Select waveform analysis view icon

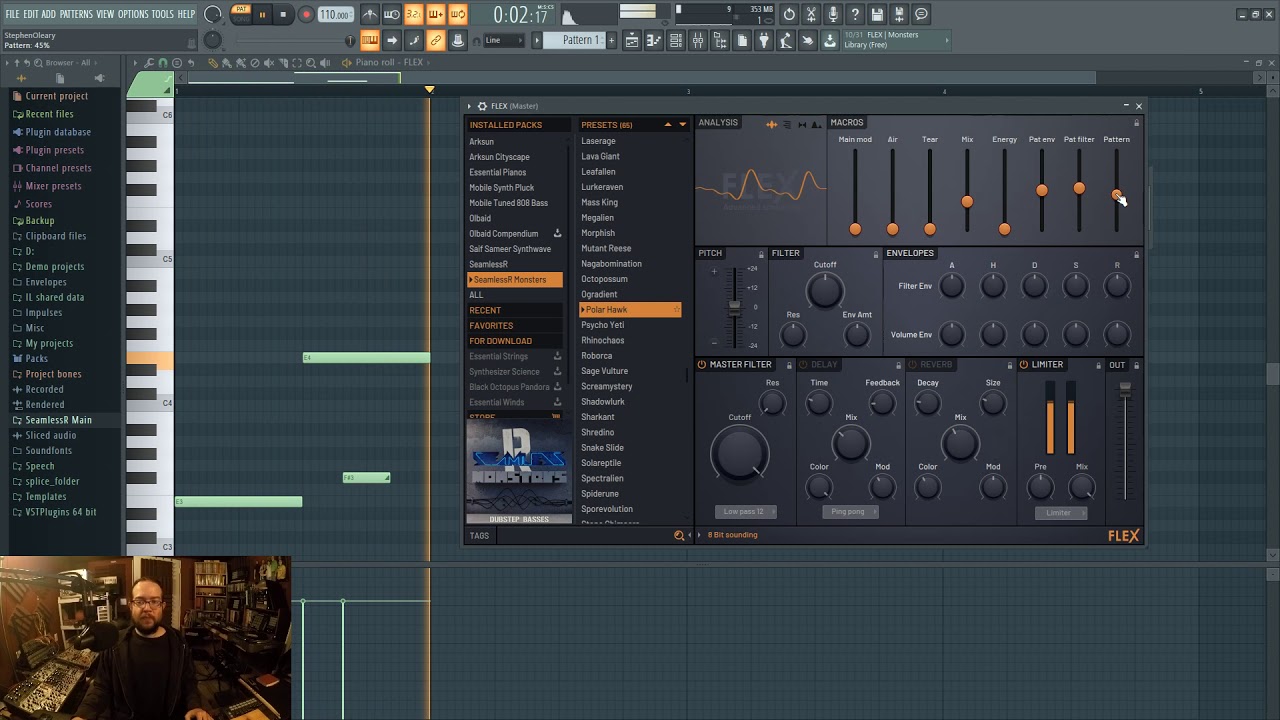point(771,124)
